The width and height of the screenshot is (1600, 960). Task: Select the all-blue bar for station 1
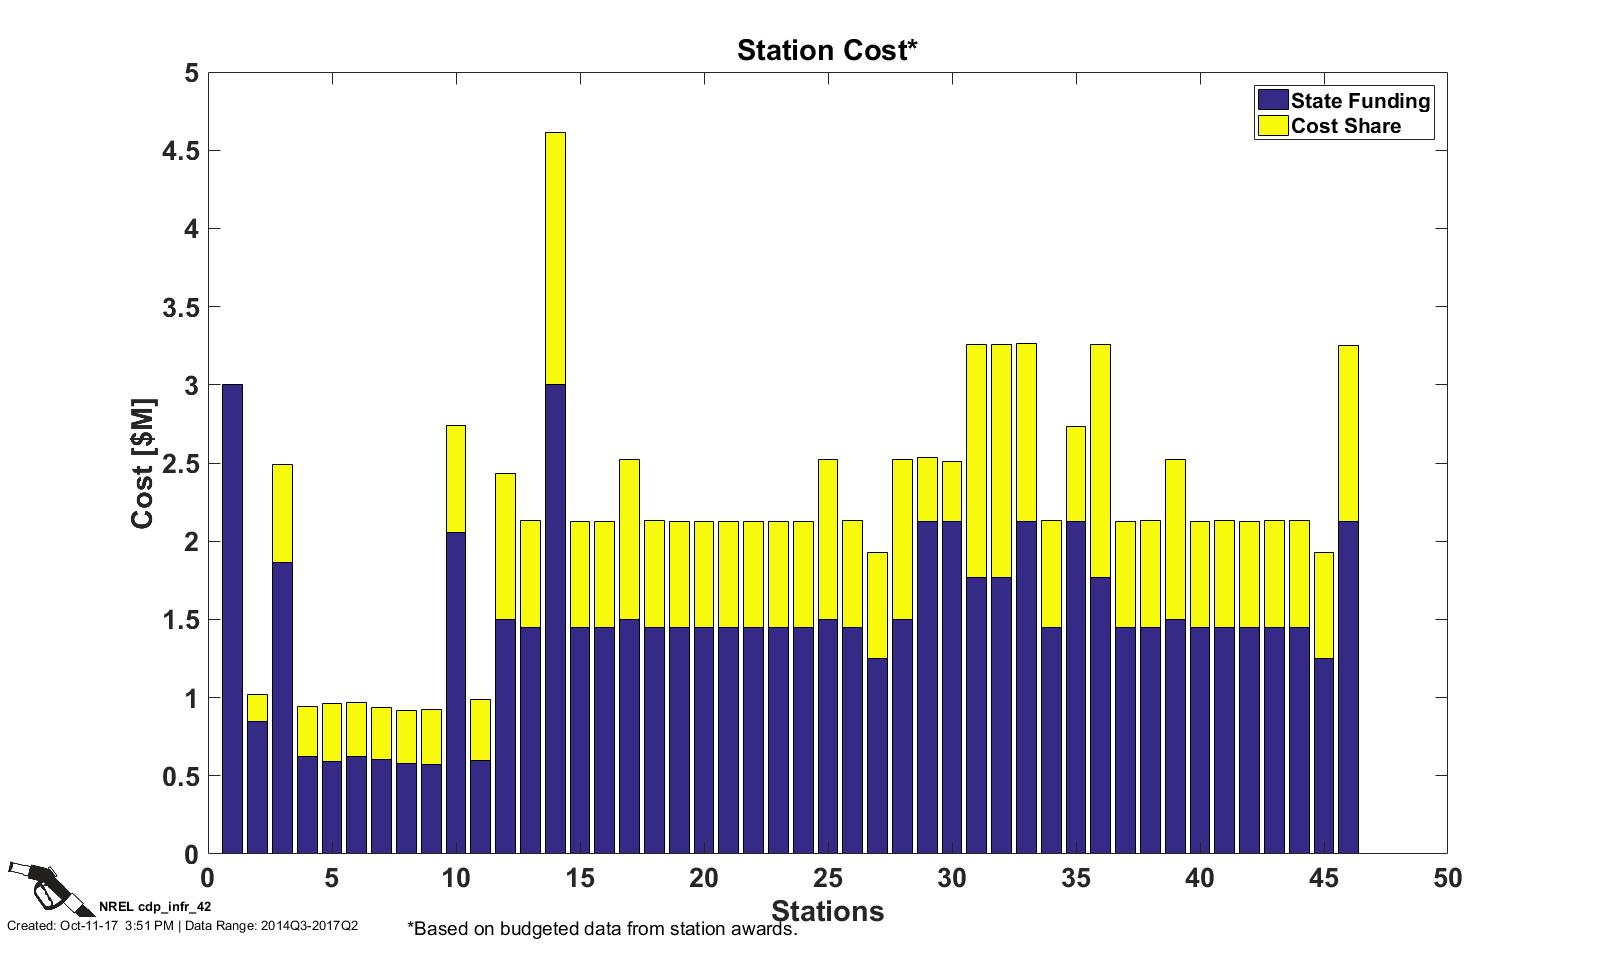tap(232, 619)
